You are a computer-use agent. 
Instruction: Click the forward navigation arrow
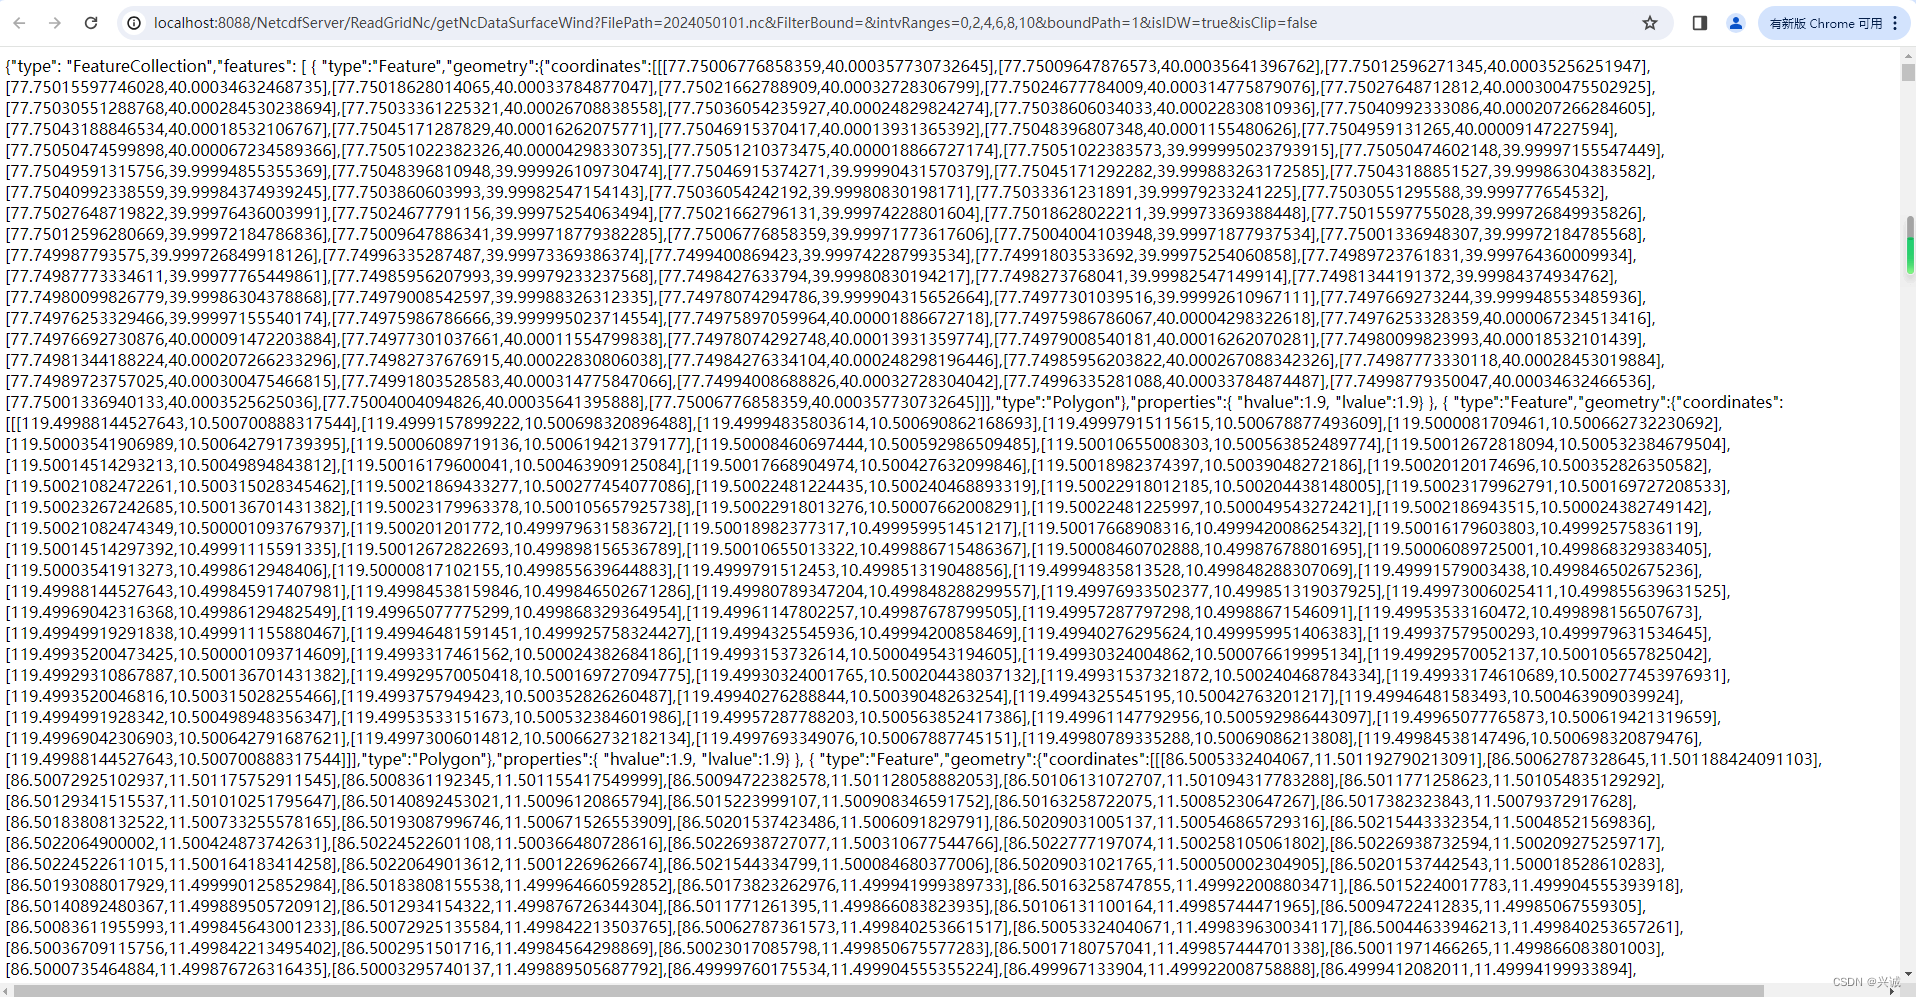click(55, 23)
